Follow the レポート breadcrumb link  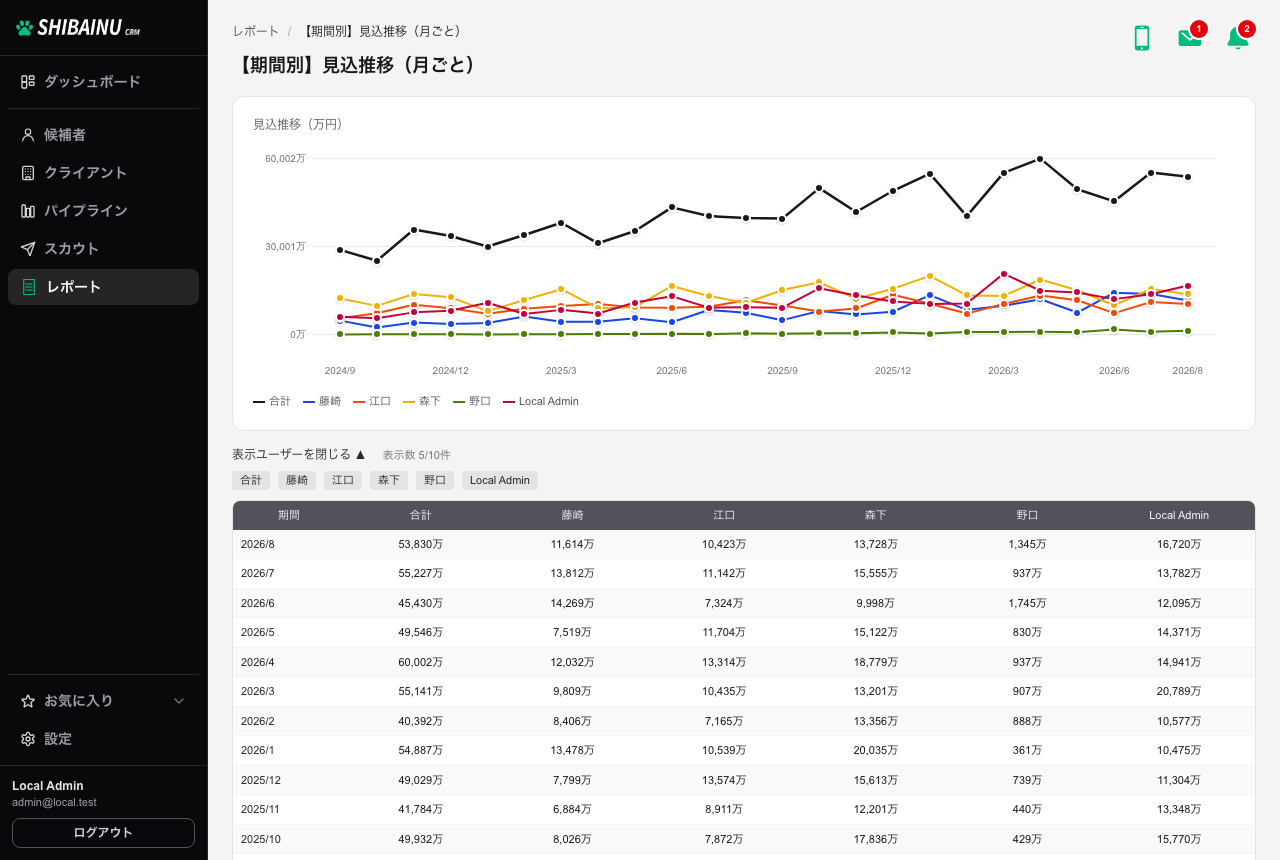256,31
